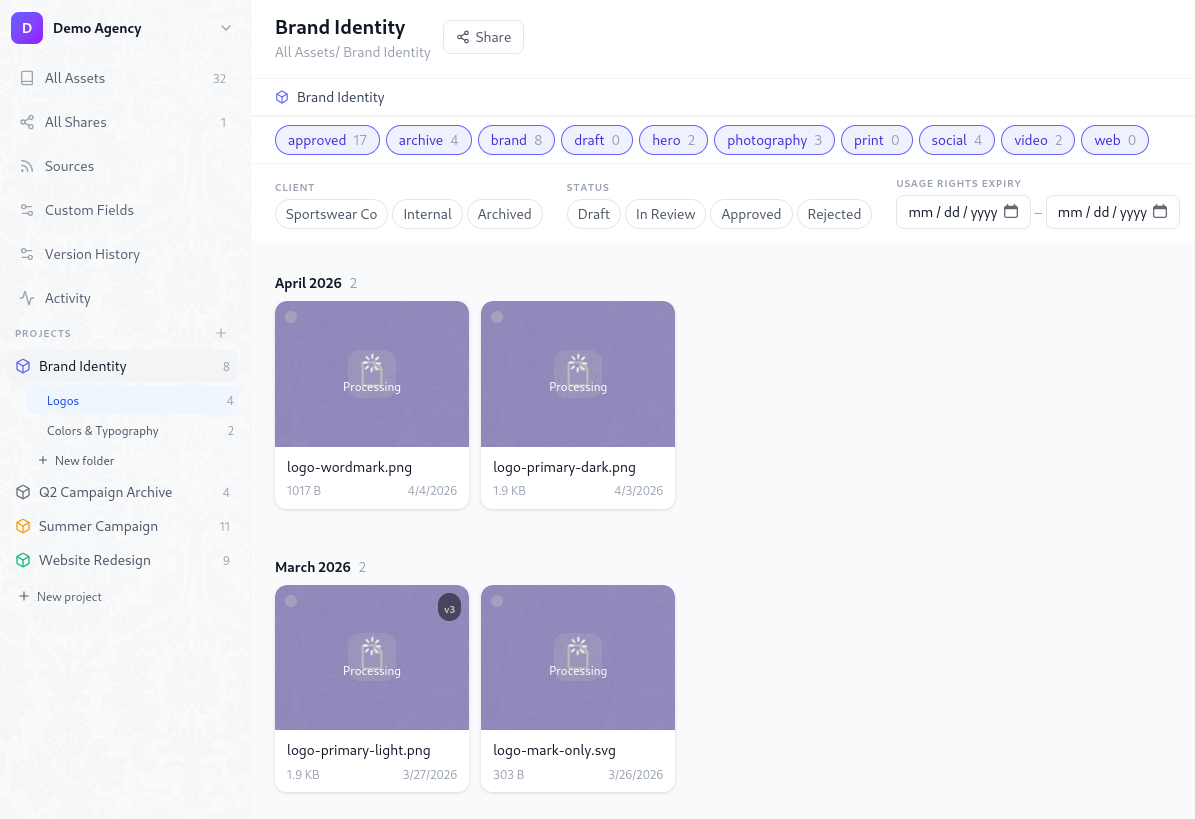Viewport: 1195px width, 819px height.
Task: Select logo-primary-dark.png using its circle checkbox
Action: point(497,317)
